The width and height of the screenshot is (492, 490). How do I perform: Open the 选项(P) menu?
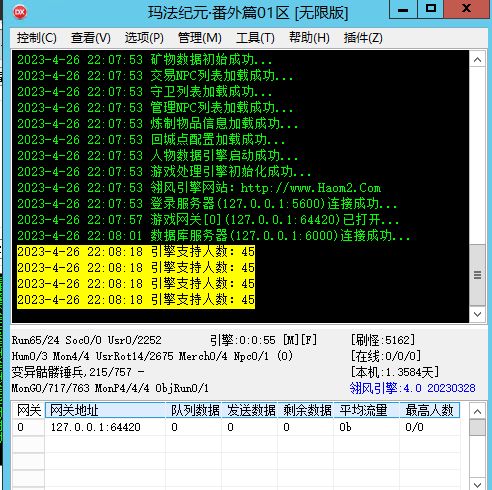[x=144, y=38]
